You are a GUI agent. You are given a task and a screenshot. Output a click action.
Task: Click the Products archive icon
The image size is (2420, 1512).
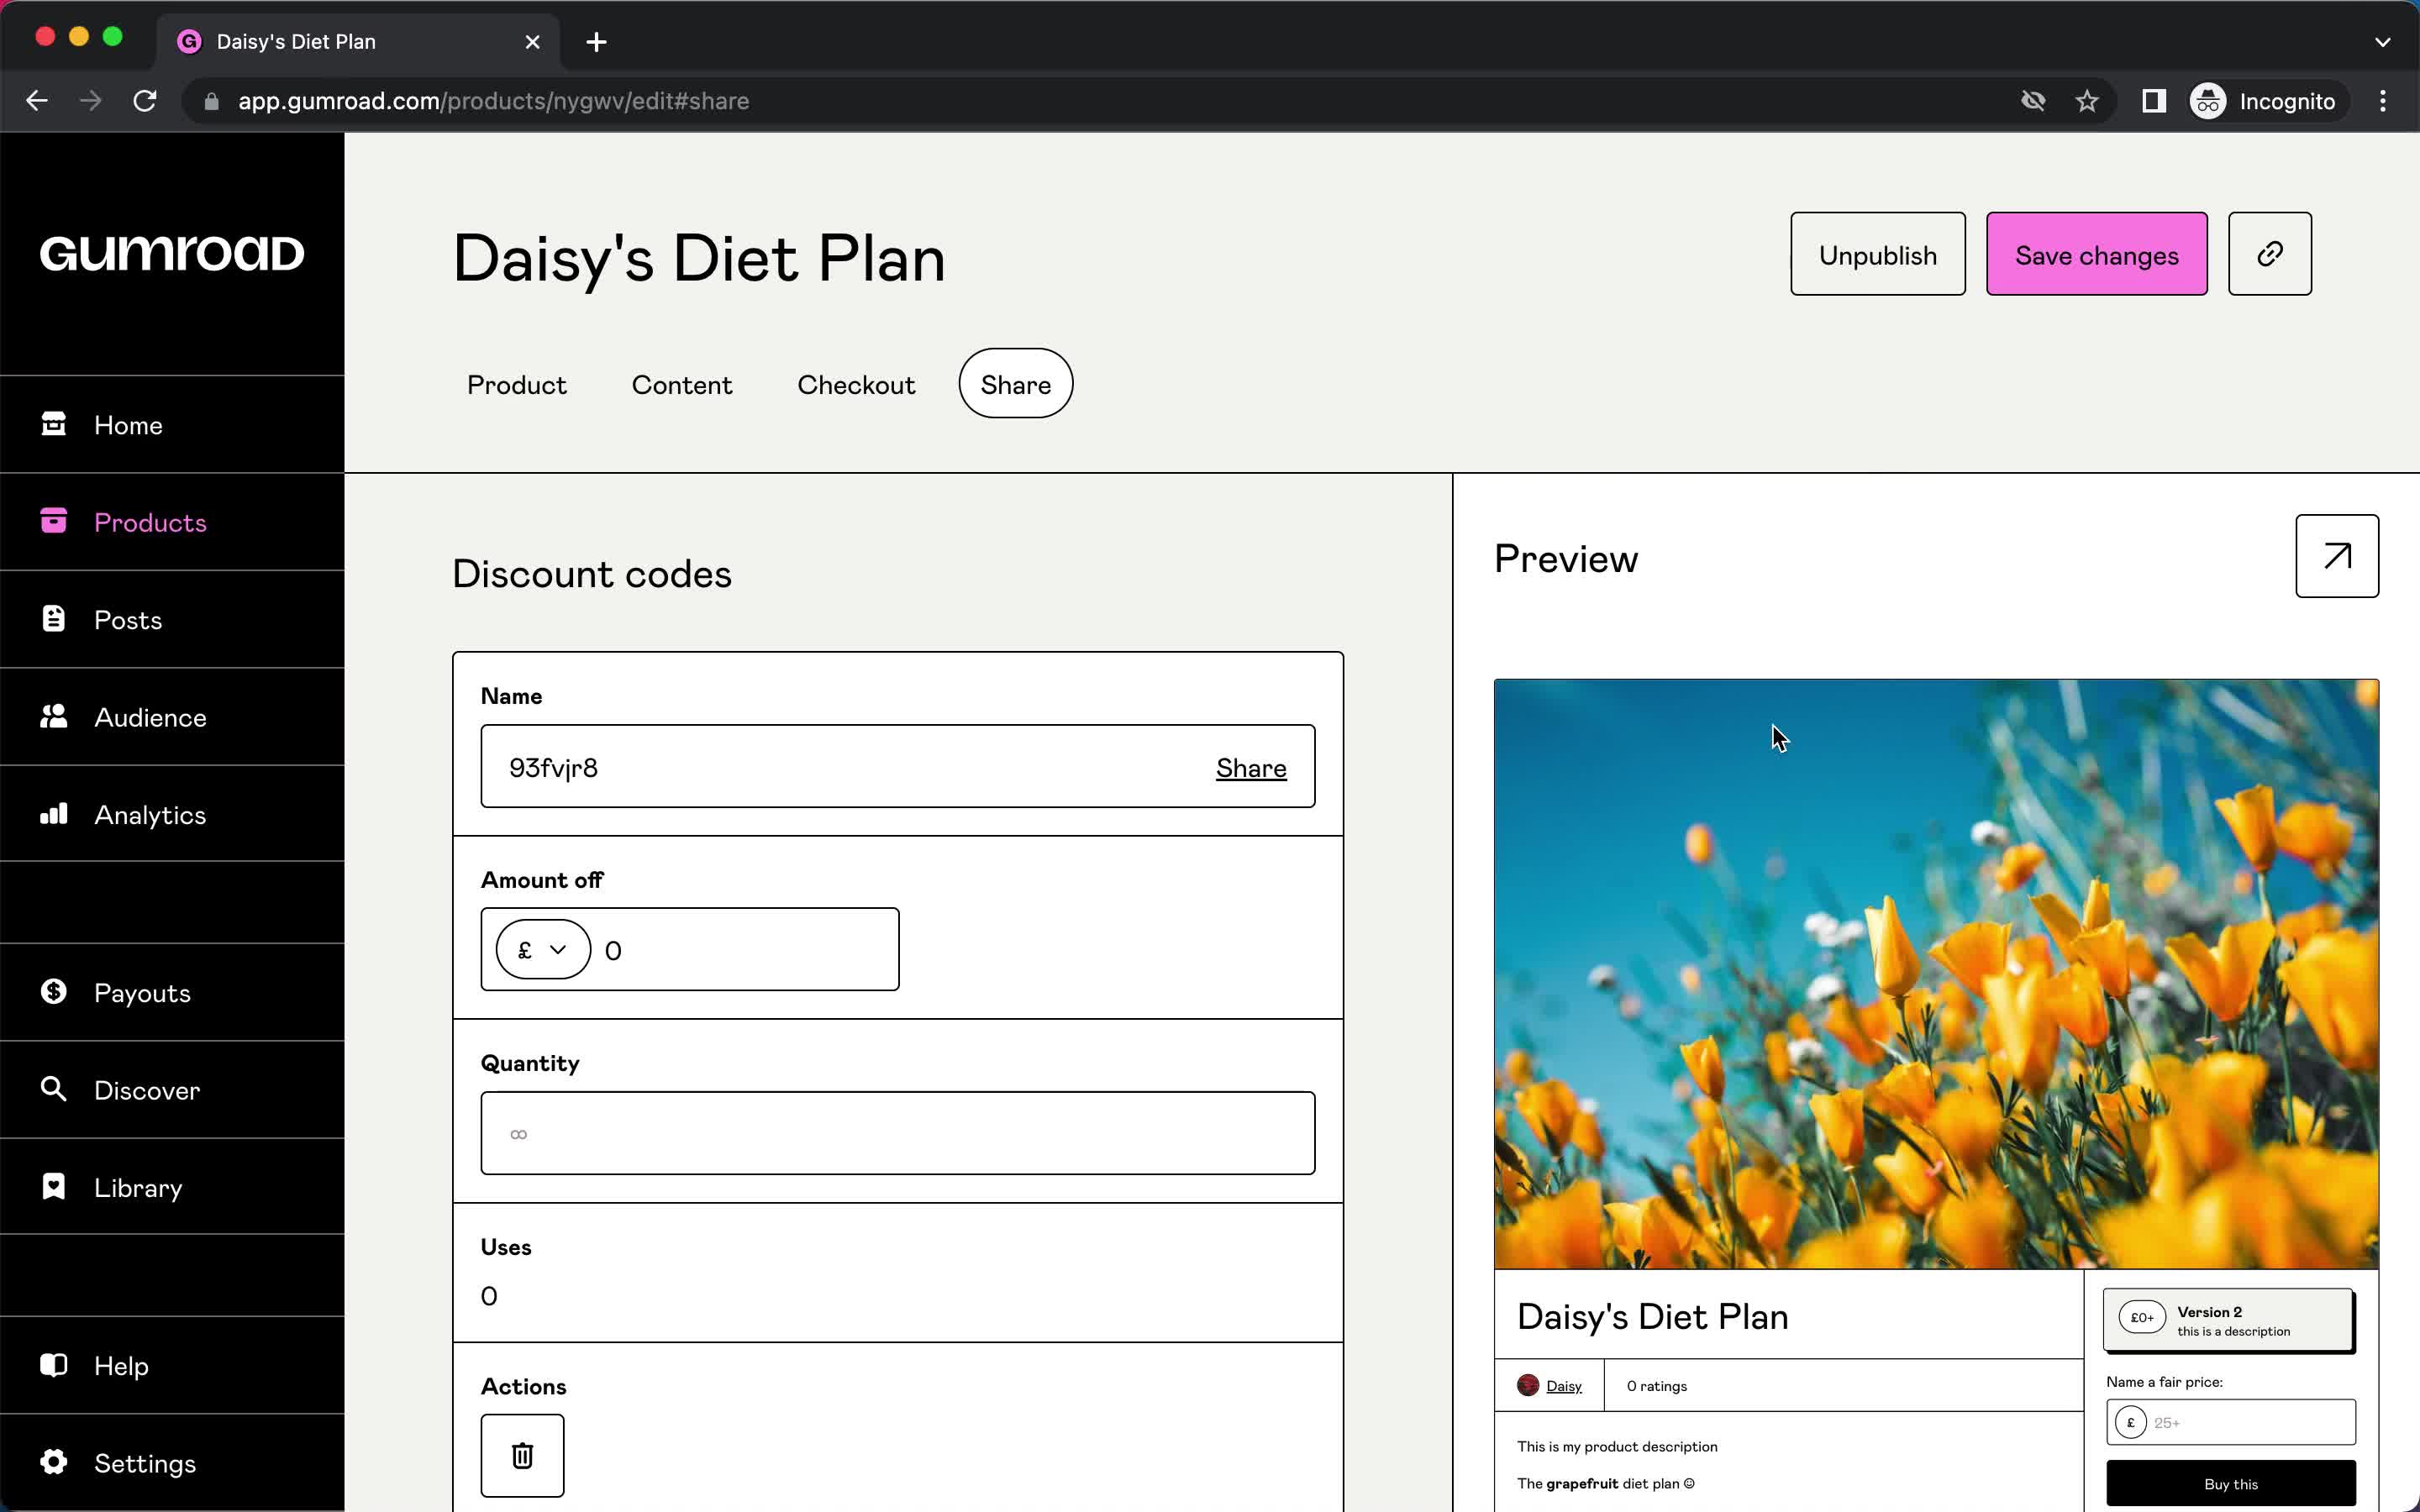pos(54,521)
